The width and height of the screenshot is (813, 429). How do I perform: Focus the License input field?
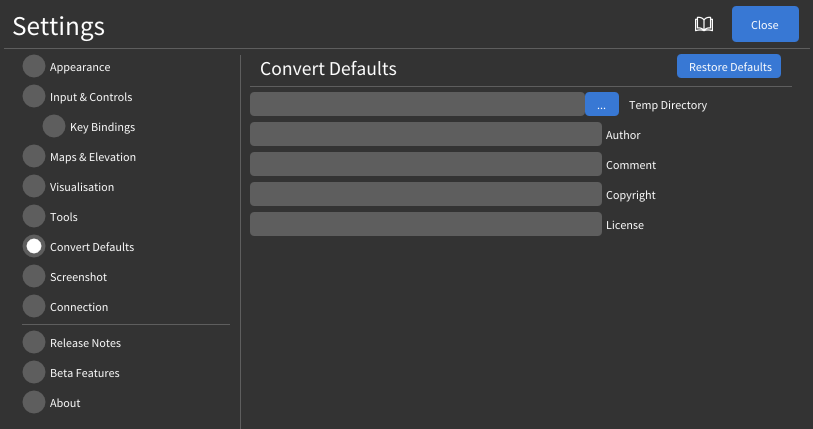click(x=425, y=225)
